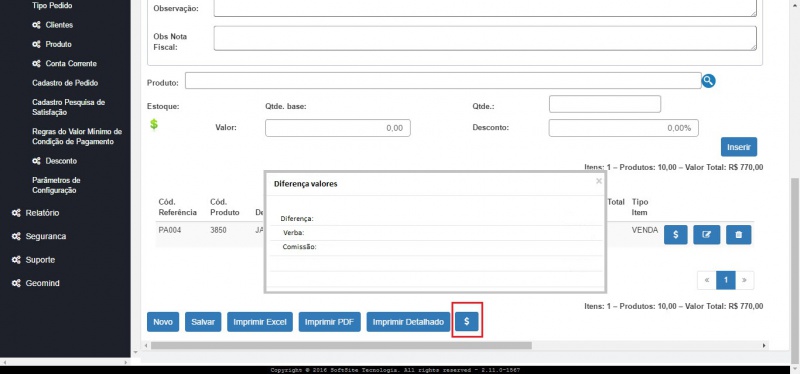Click the horizontal scrollbar below buttons
This screenshot has height=374, width=800.
[341, 345]
